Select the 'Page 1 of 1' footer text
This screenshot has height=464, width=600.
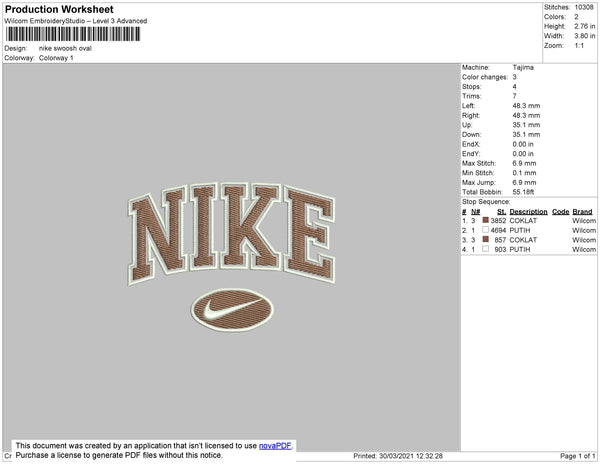[x=578, y=456]
